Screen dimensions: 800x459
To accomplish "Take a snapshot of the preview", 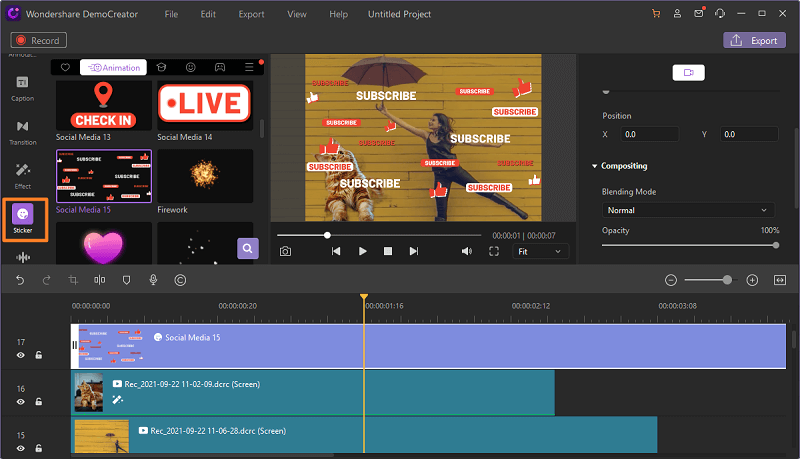I will (285, 251).
